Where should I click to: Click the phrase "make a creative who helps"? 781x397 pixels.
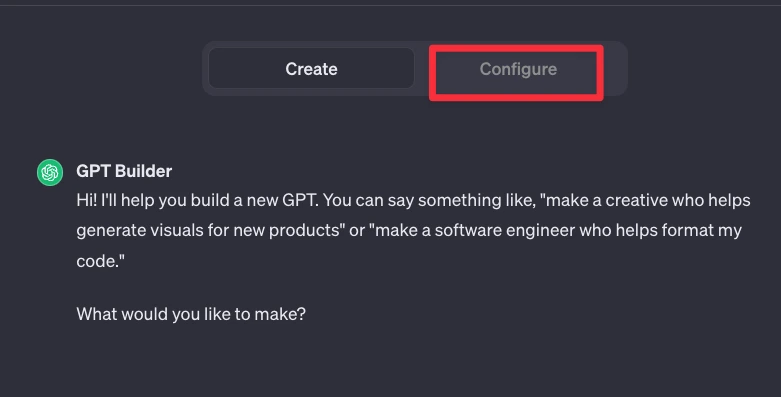pyautogui.click(x=649, y=200)
